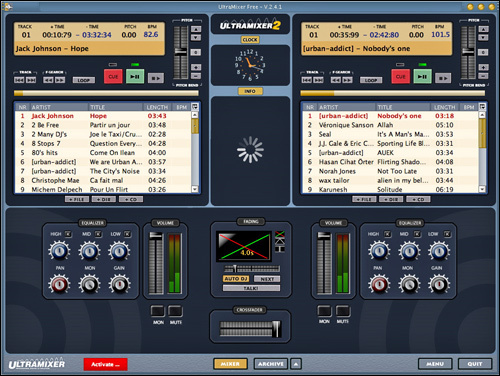Viewport: 500px width, 376px height.
Task: Expand the arrow next to ARCHIVE
Action: [x=296, y=364]
